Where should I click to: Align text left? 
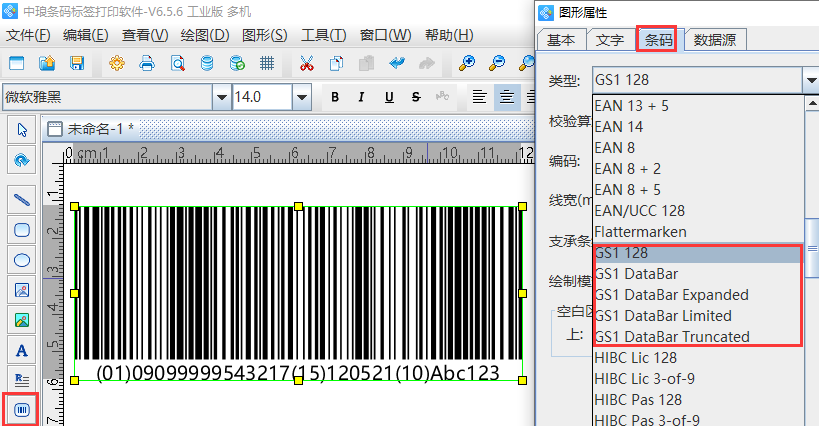[x=479, y=97]
